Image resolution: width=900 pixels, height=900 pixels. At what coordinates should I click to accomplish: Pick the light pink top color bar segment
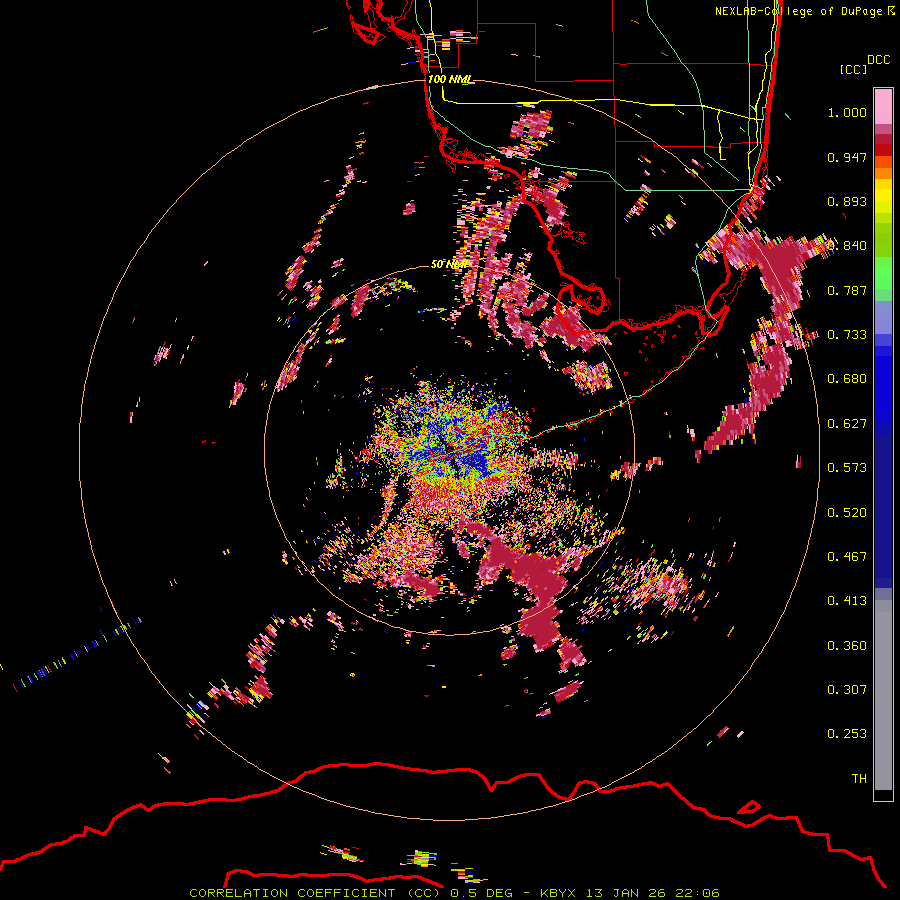pyautogui.click(x=883, y=106)
